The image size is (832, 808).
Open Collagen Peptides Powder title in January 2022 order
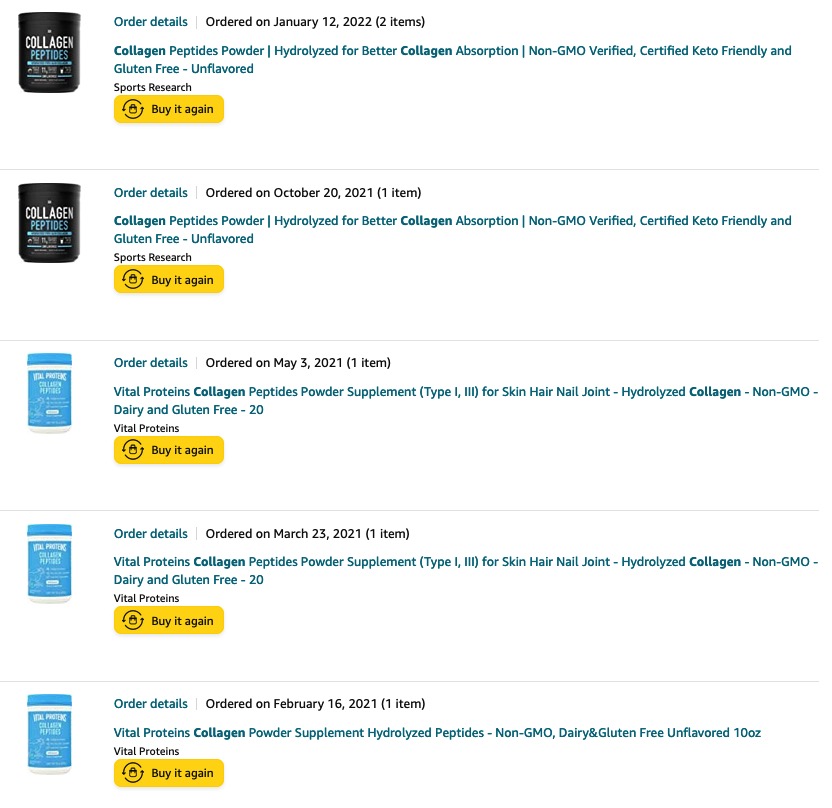[x=453, y=59]
